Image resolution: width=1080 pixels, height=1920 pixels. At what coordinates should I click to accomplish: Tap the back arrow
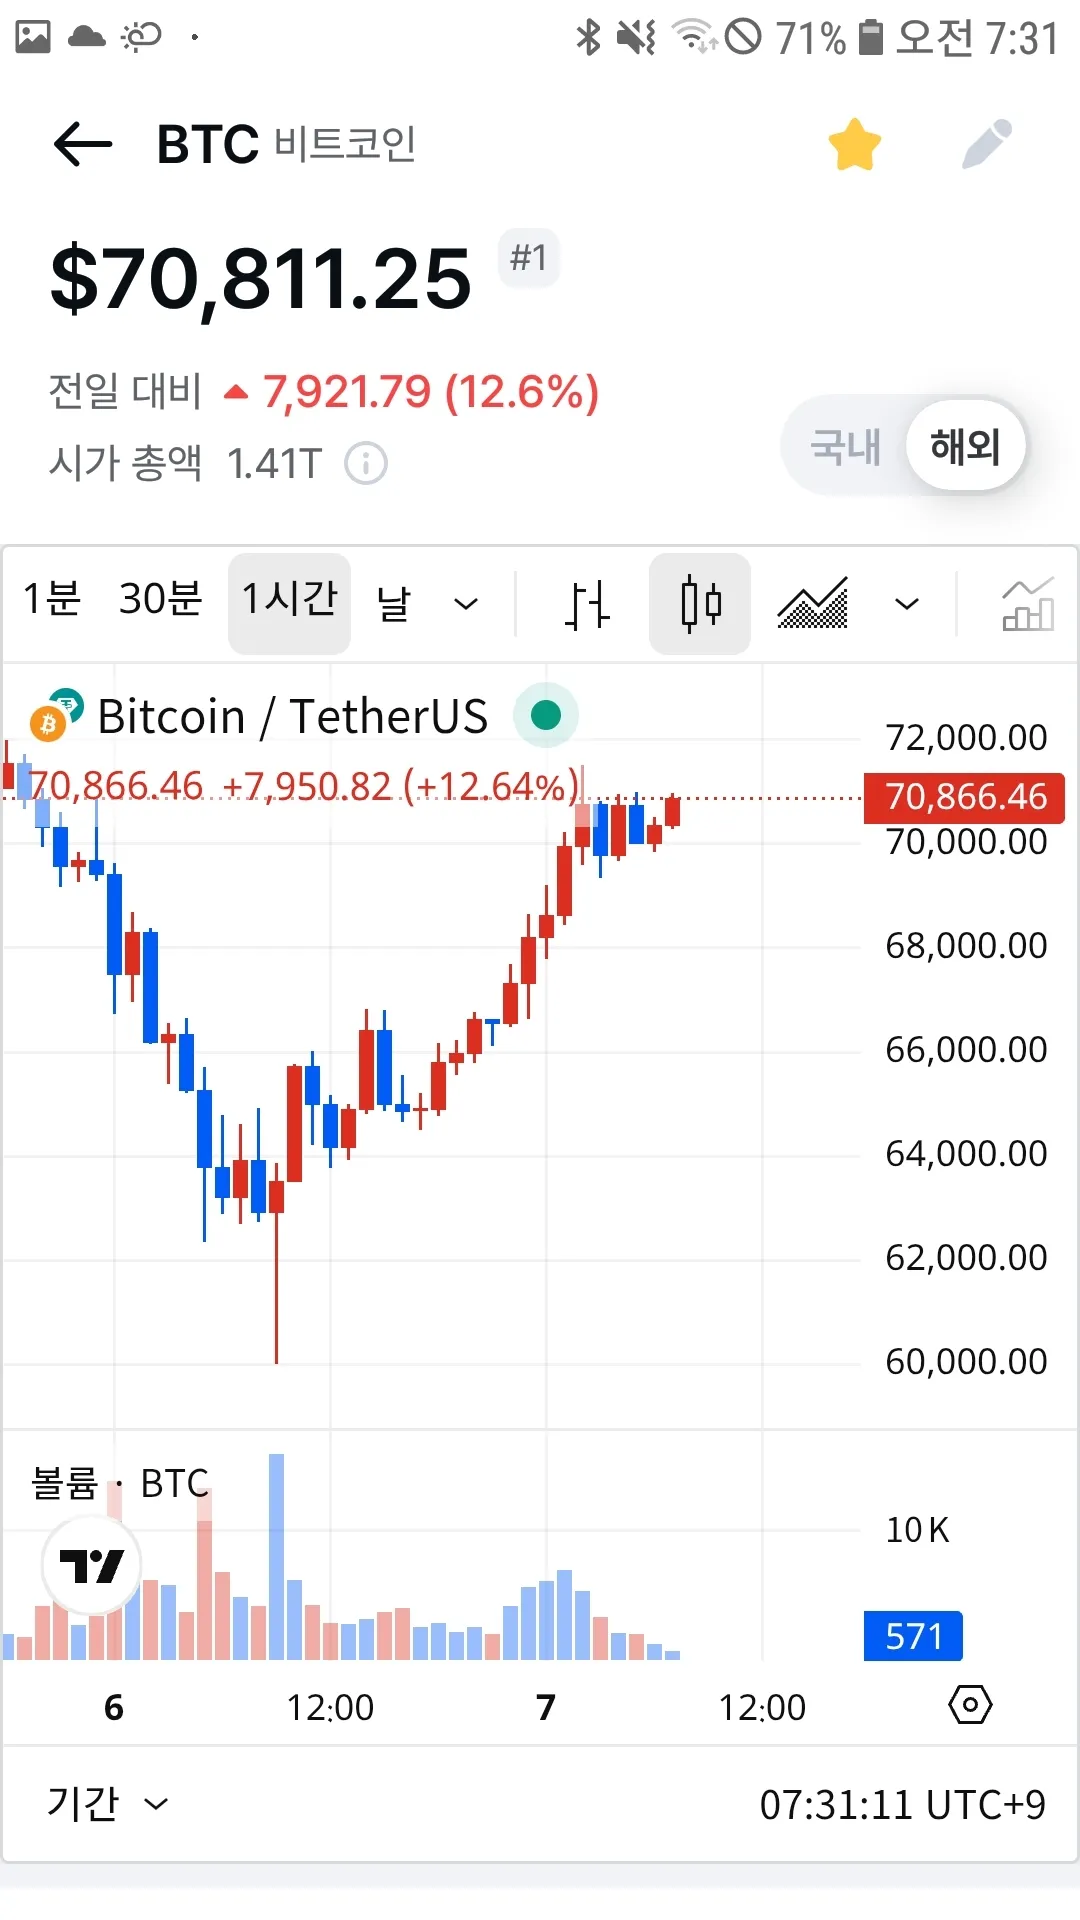coord(82,145)
